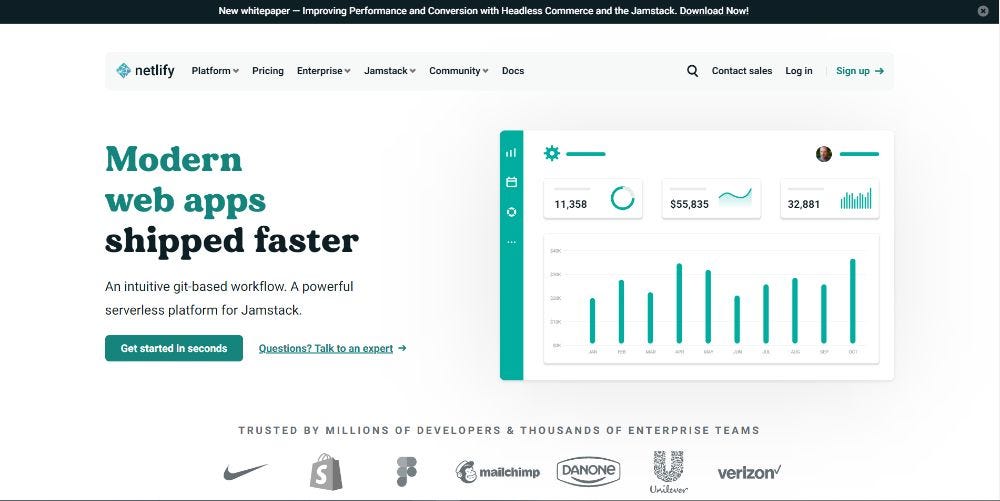
Task: Click the Sign up link
Action: pyautogui.click(x=860, y=71)
